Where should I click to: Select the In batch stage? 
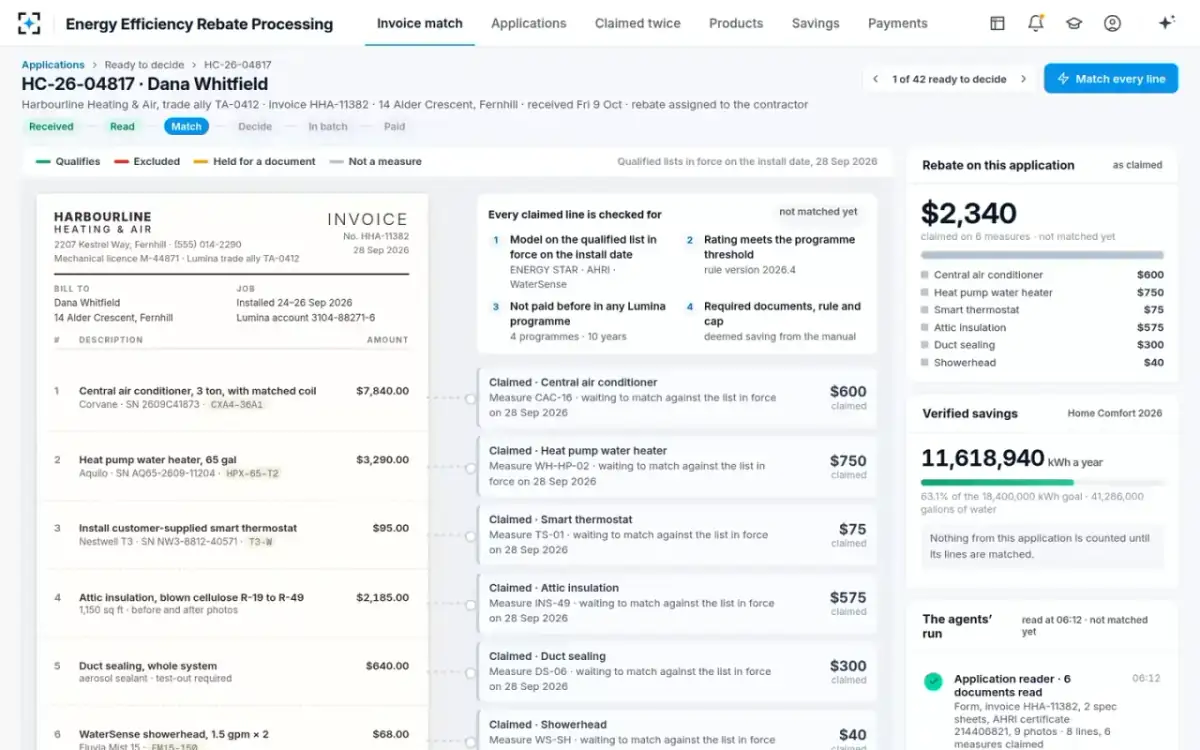(328, 127)
